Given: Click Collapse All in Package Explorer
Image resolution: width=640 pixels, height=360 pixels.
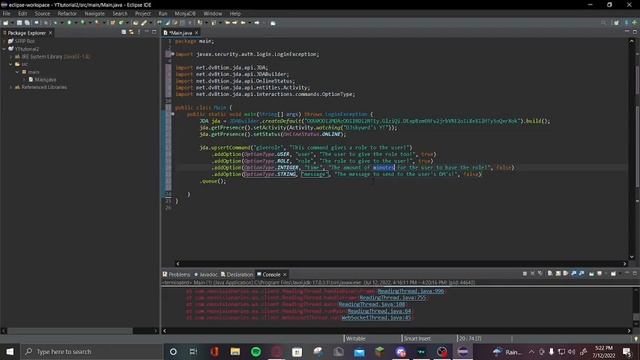Looking at the screenshot, I should tap(124, 32).
